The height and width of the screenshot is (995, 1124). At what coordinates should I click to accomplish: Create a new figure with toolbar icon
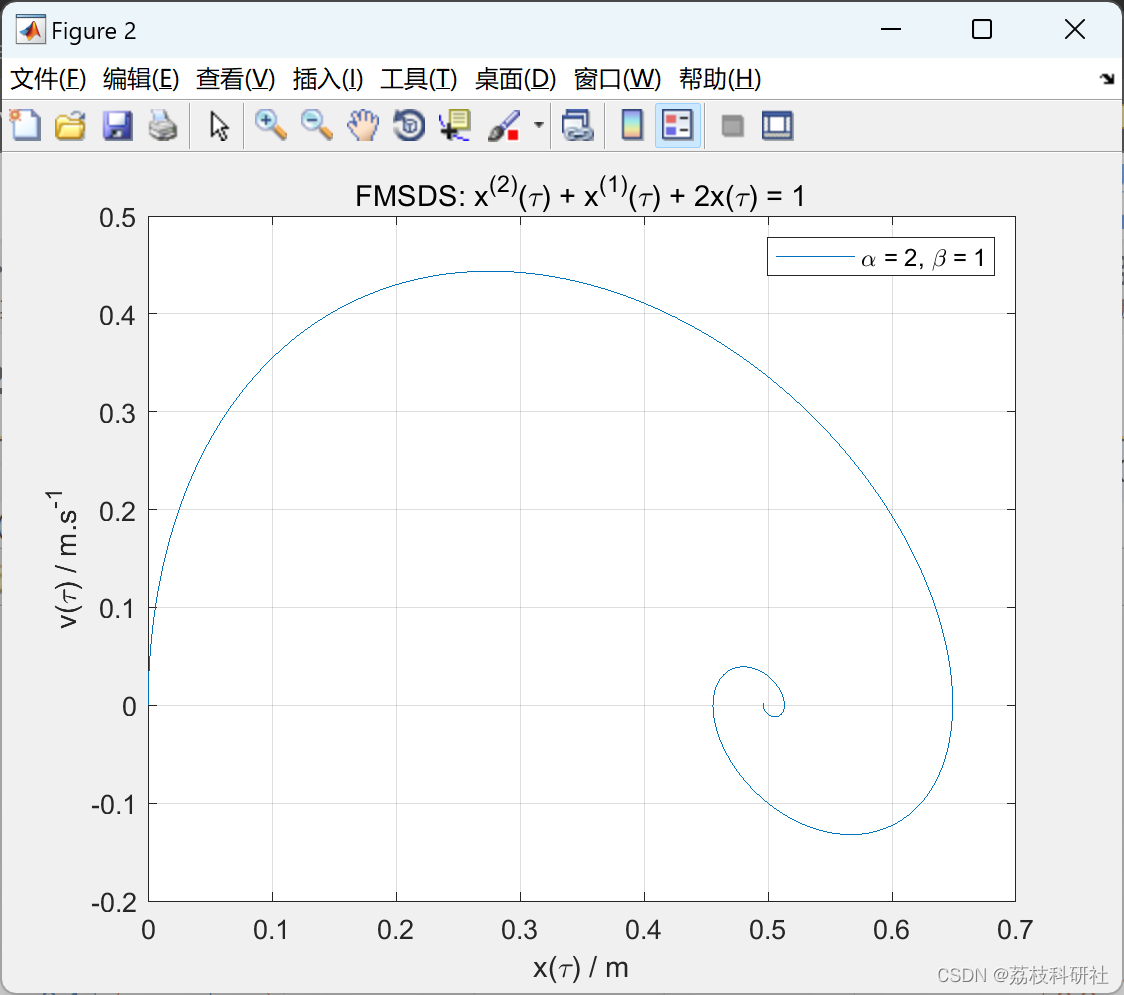pos(25,125)
